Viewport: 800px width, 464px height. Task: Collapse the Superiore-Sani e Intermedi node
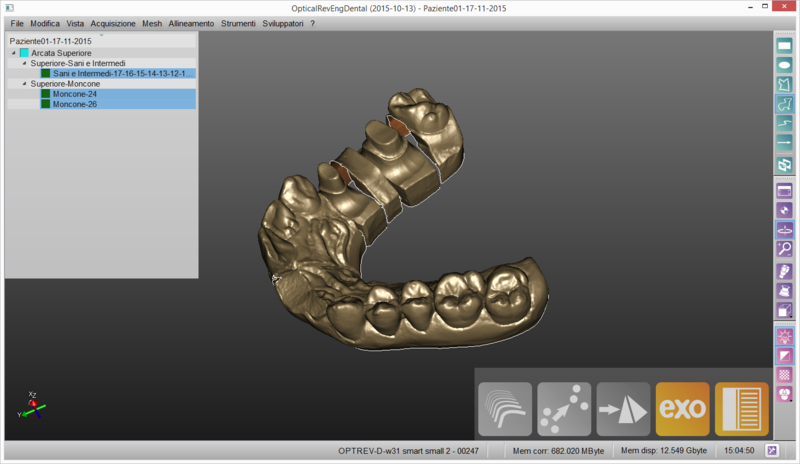pos(24,63)
